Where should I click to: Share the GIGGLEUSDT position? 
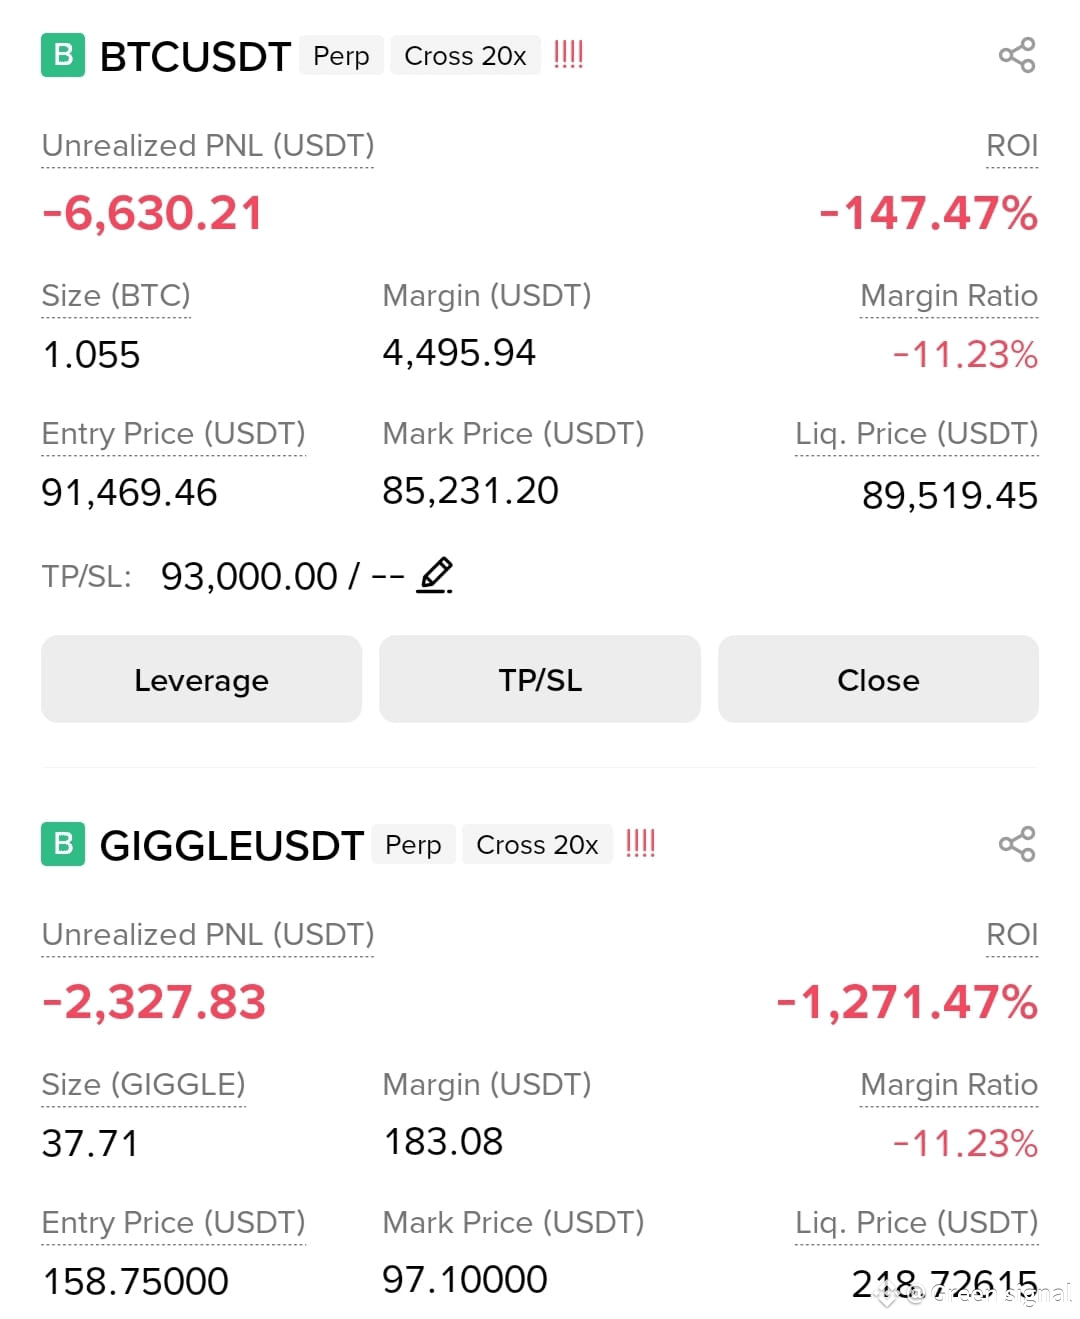point(1017,844)
